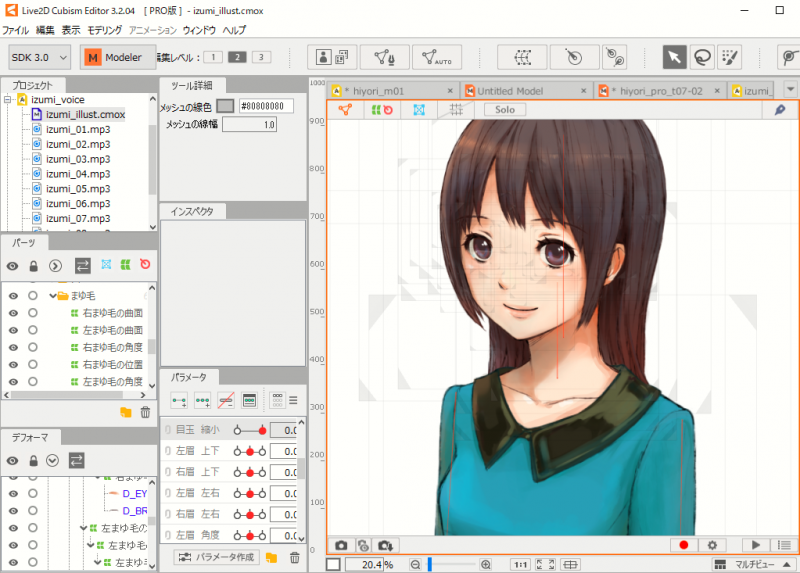Open the document tab list dropdown arrow
800x573 pixels.
pos(790,90)
